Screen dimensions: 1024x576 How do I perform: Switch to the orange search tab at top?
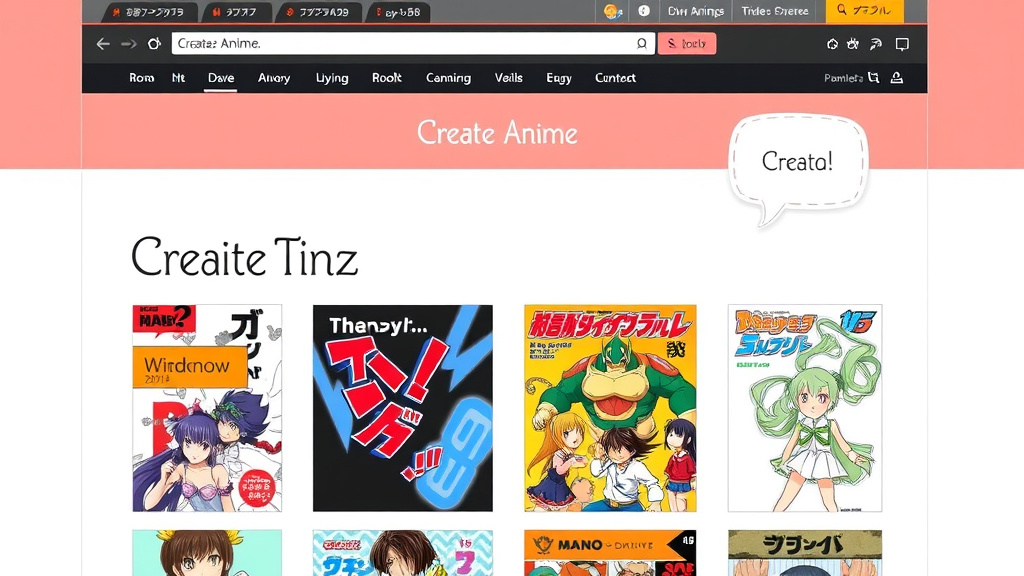(x=864, y=11)
